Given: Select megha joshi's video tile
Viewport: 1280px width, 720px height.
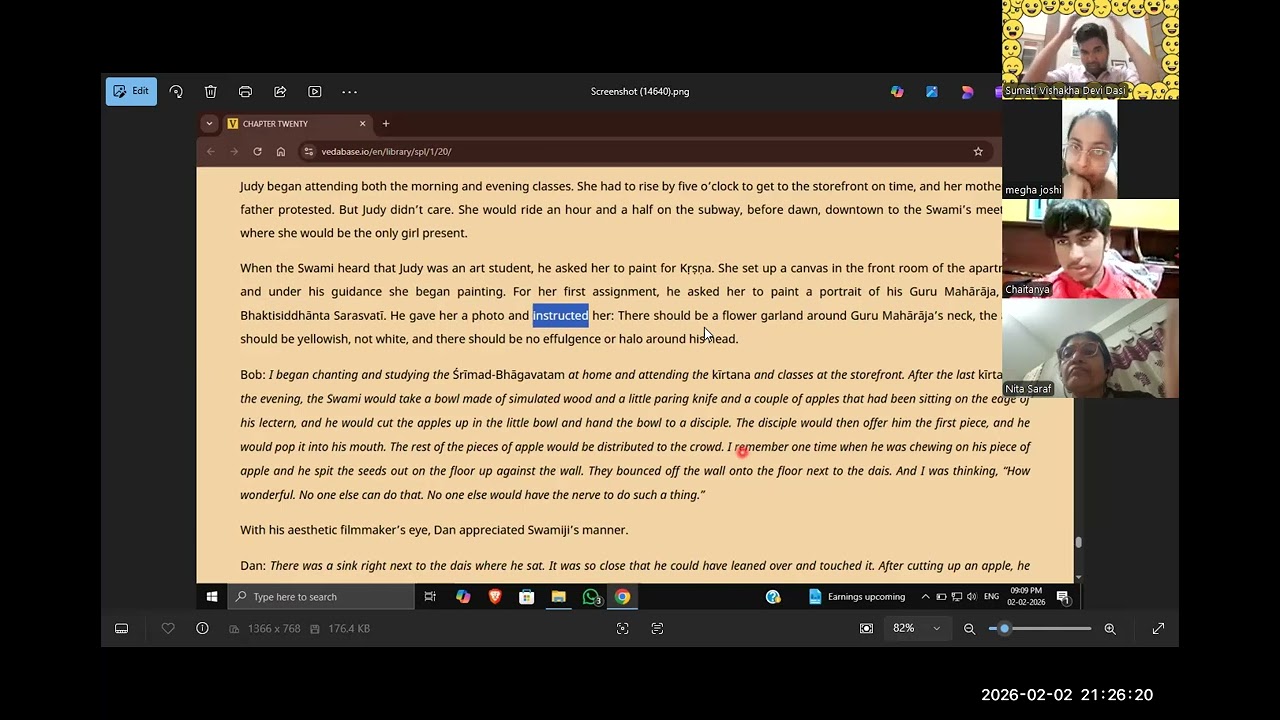Looking at the screenshot, I should [1090, 149].
